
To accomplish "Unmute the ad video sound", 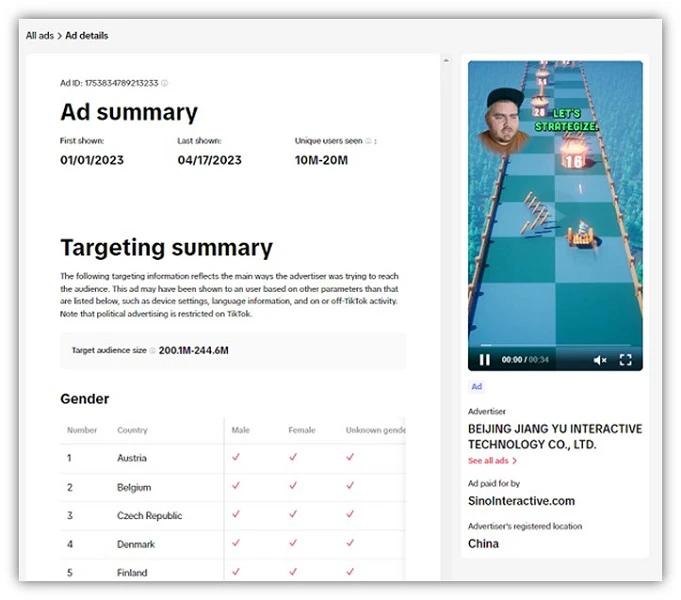I will (600, 360).
